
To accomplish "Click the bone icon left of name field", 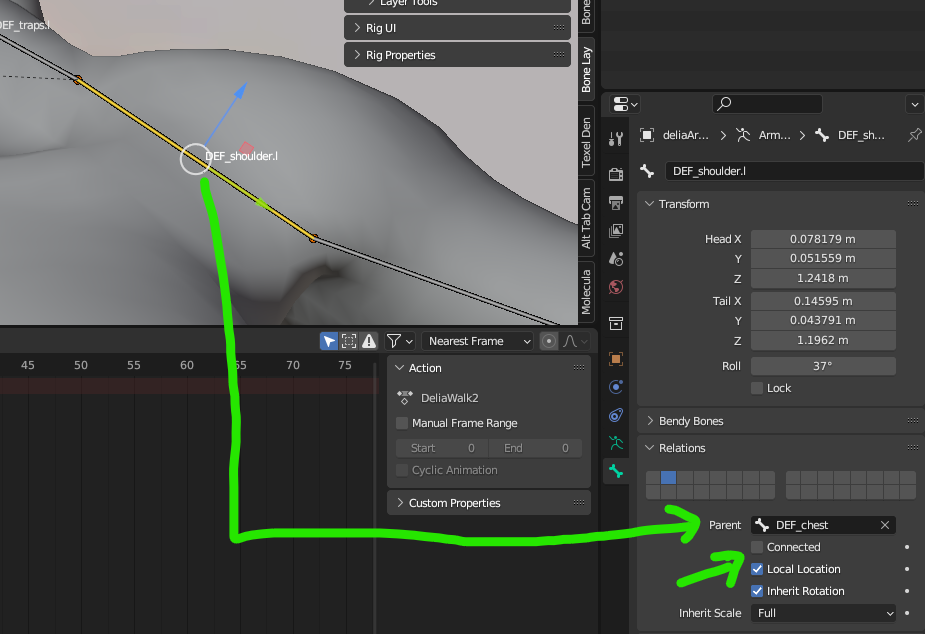I will (647, 171).
